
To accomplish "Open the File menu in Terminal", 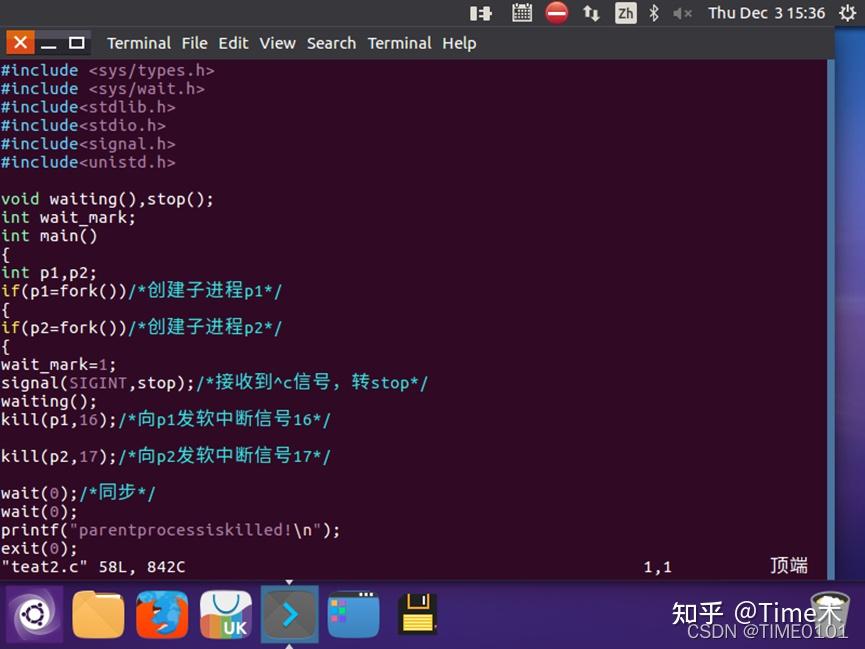I will click(x=194, y=43).
